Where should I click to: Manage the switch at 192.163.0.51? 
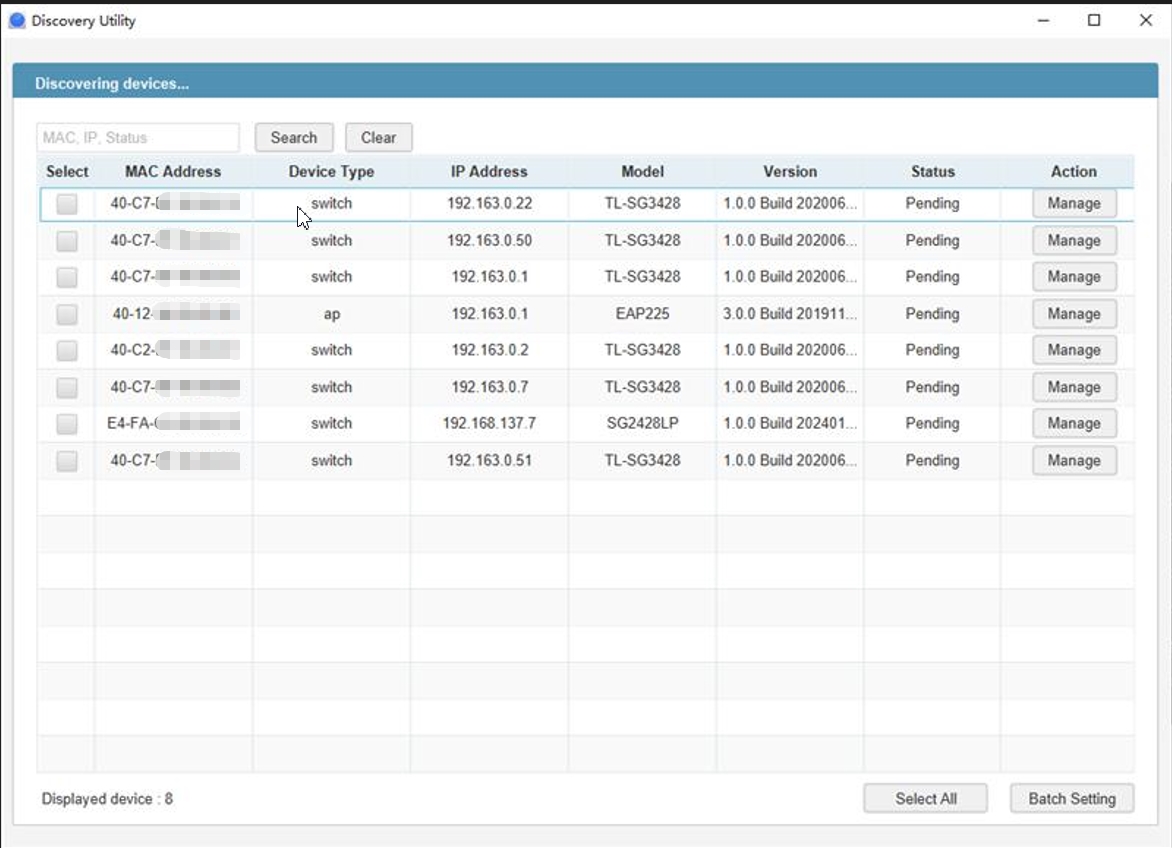1074,461
